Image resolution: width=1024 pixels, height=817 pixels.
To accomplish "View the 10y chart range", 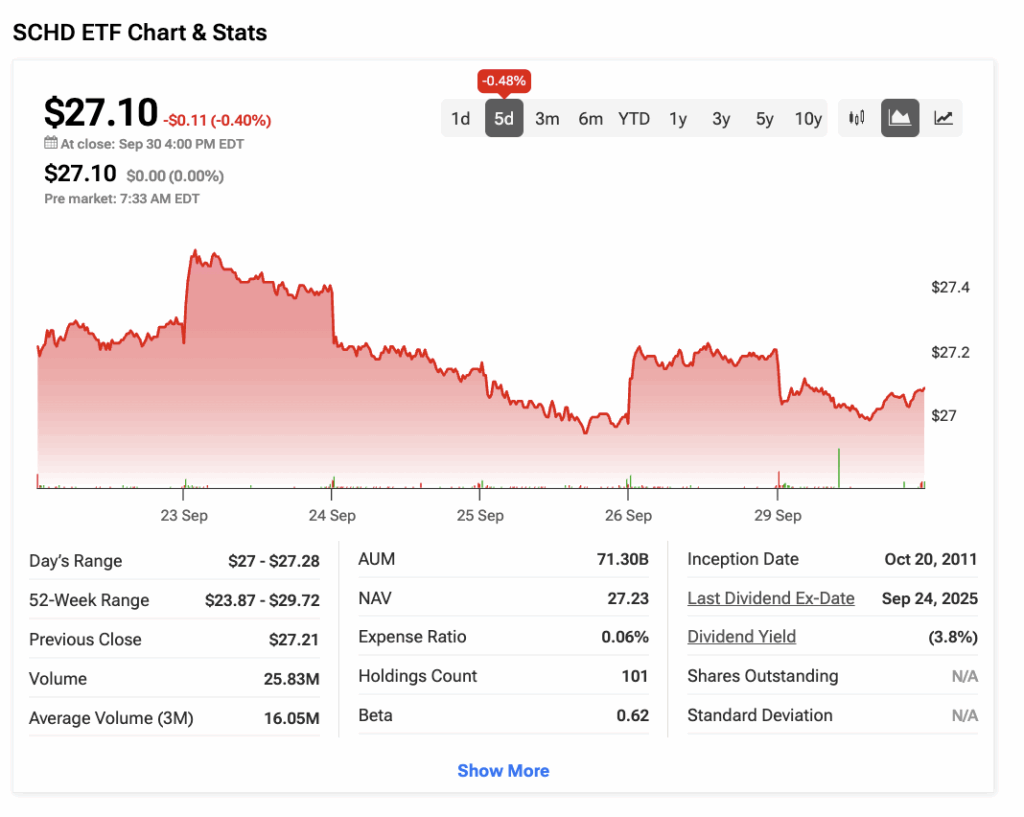I will coord(808,119).
